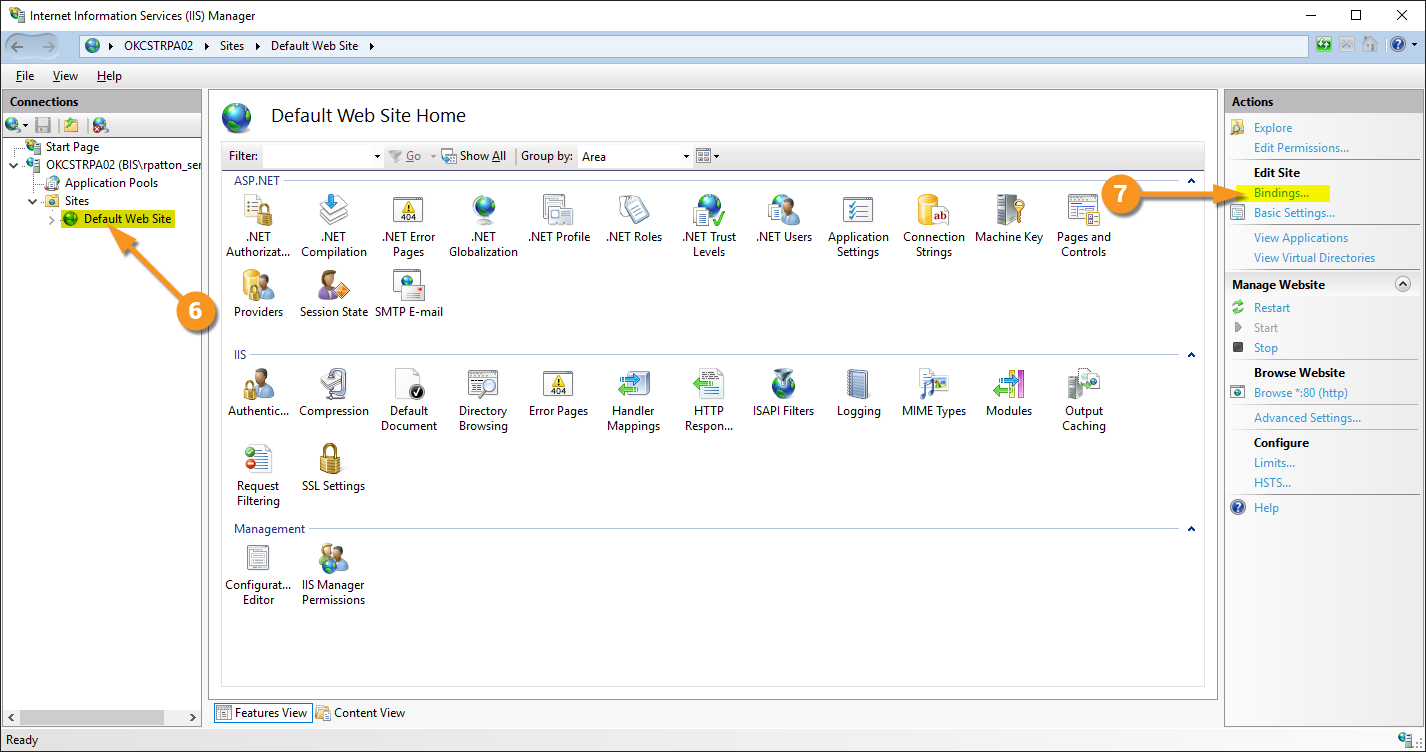
Task: Open .NET Authorization Rules feature icon
Action: click(258, 226)
